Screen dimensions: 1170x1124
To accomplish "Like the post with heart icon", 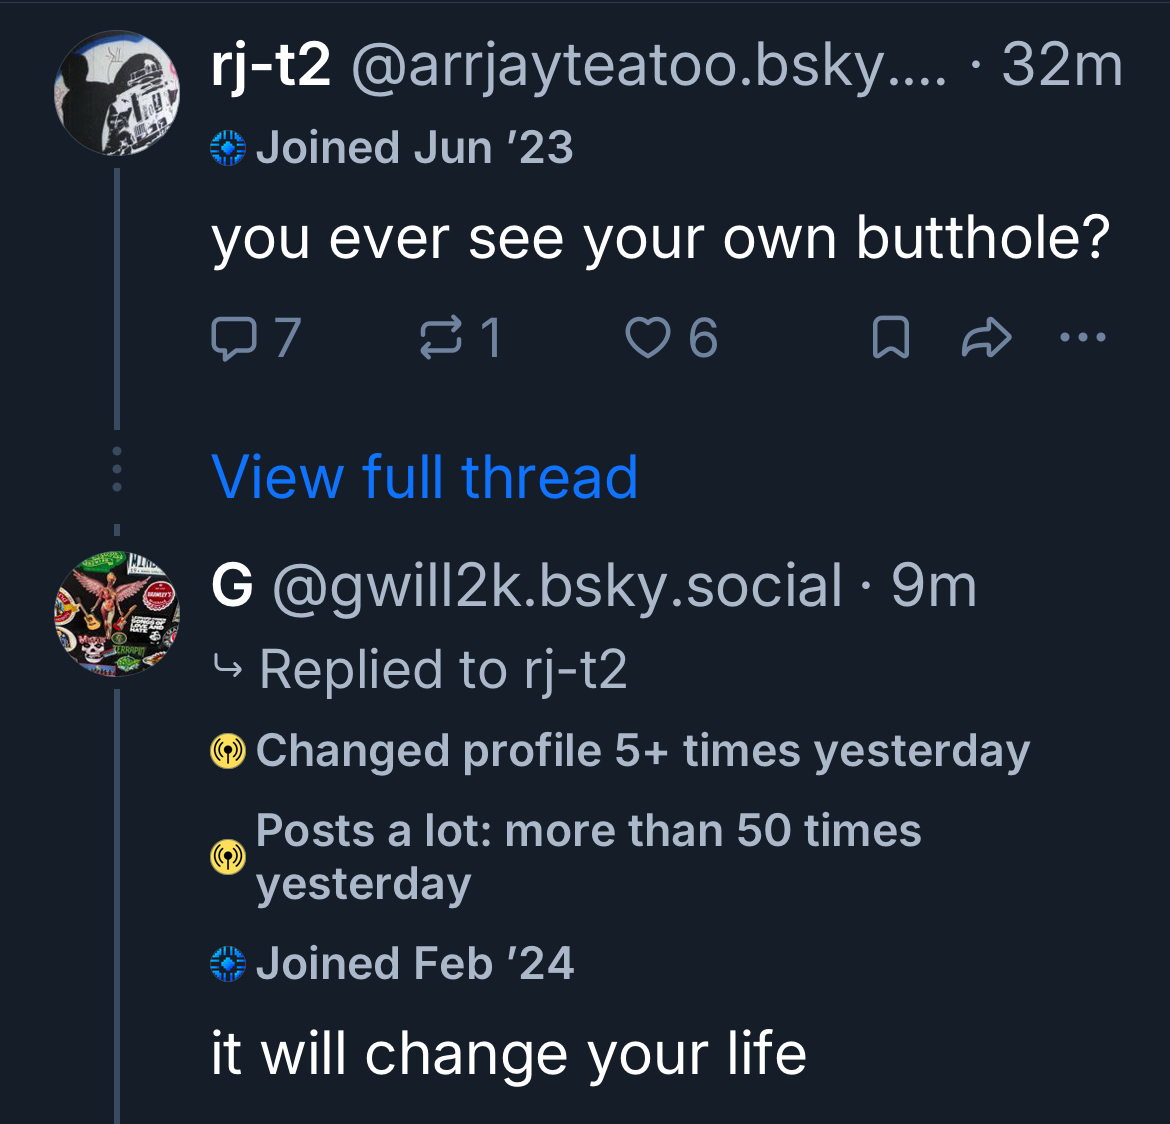I will (x=647, y=338).
